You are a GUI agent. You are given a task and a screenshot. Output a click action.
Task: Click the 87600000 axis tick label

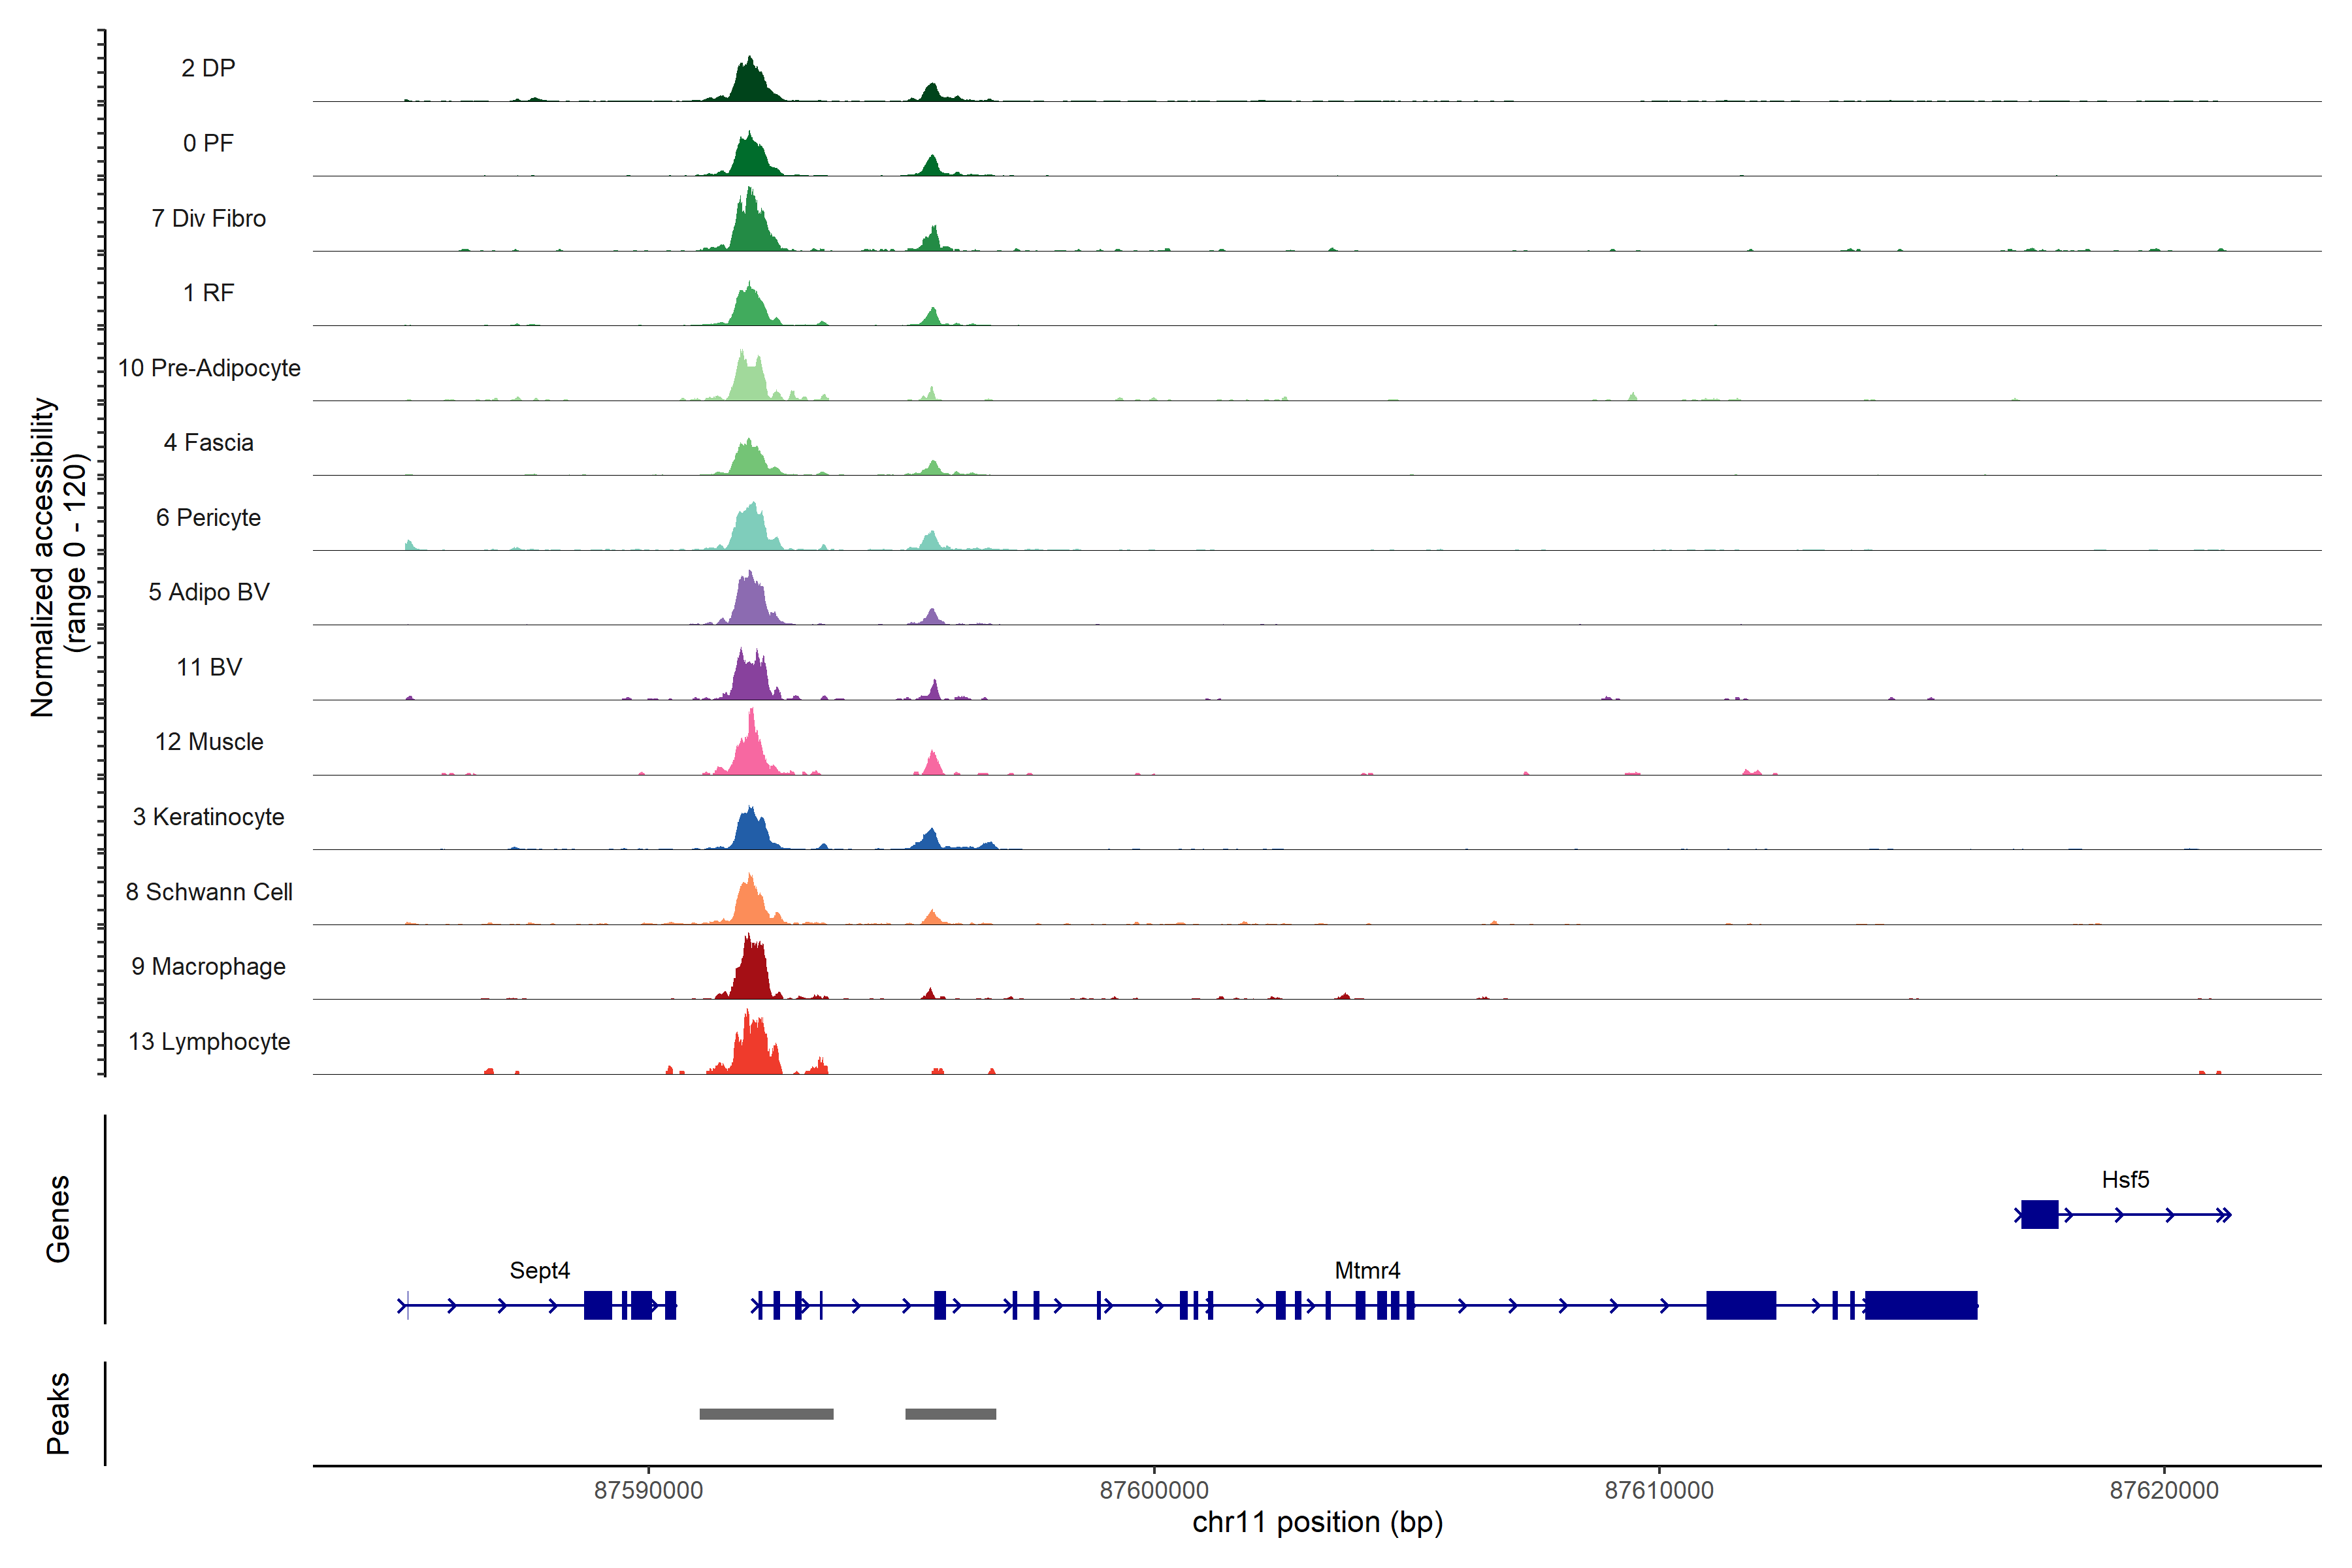[1154, 1490]
